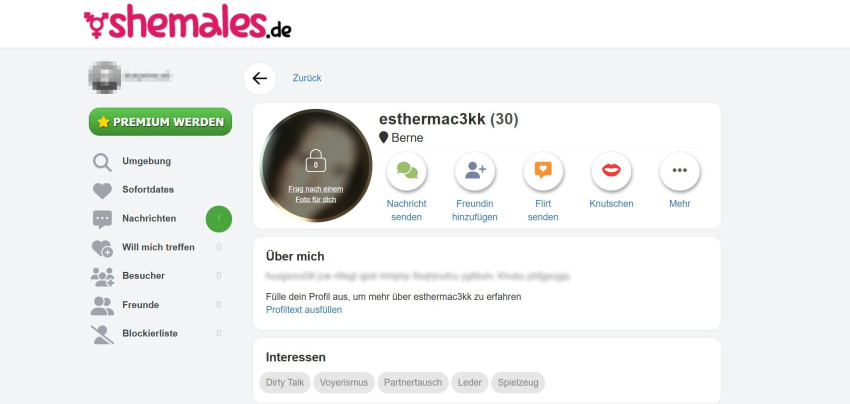850x404 pixels.
Task: Click the Besucher group icon
Action: (x=102, y=277)
